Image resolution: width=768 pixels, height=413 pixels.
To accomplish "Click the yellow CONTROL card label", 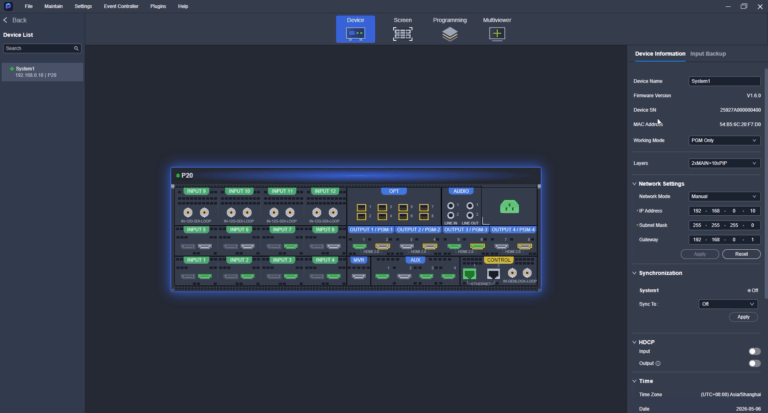I will tap(498, 260).
